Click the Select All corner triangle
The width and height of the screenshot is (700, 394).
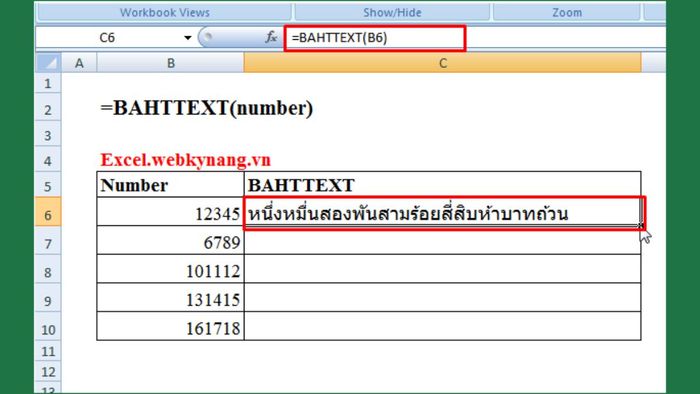pos(48,63)
